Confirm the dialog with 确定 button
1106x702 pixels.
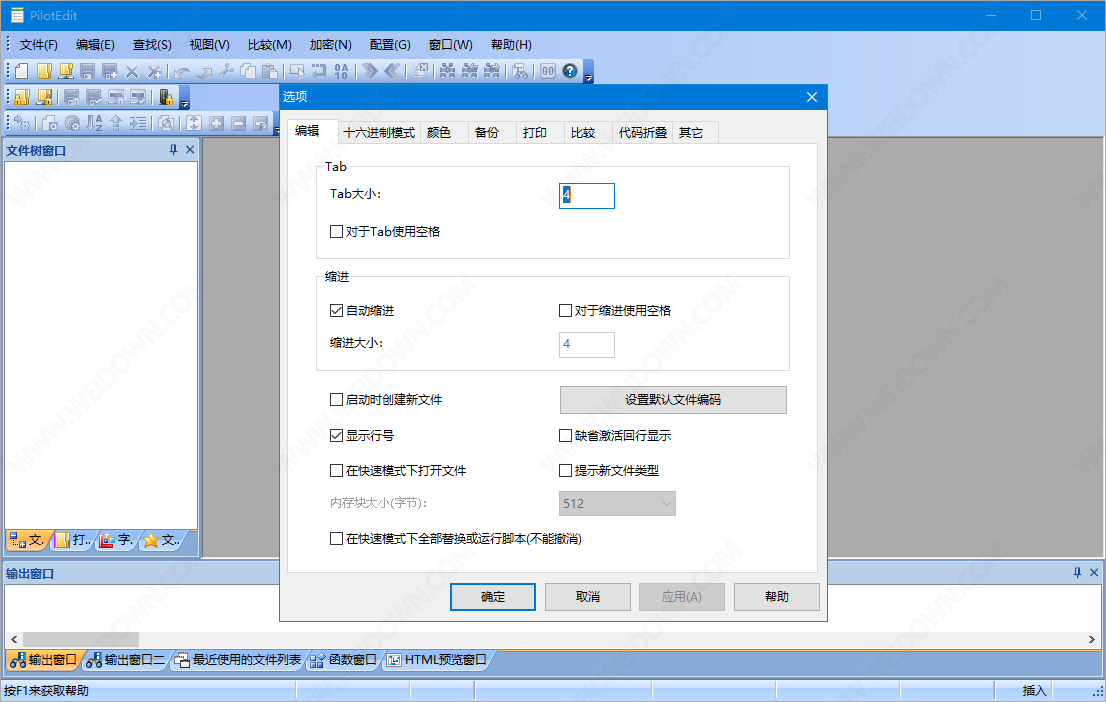[493, 597]
